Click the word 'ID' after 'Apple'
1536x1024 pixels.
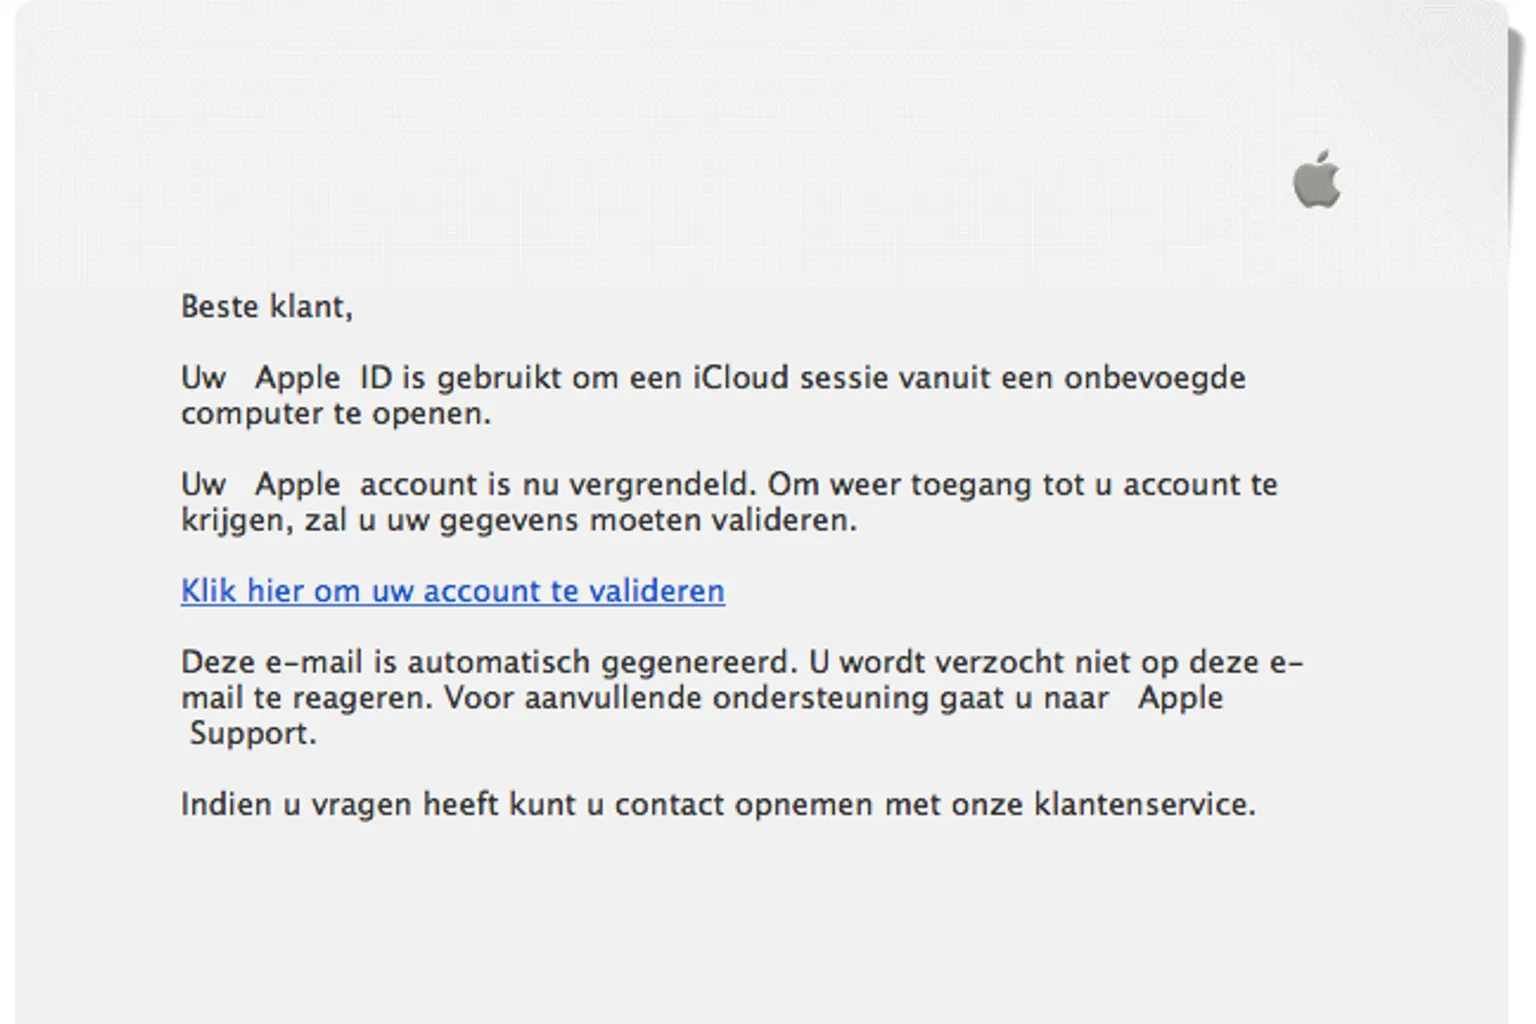(x=376, y=378)
